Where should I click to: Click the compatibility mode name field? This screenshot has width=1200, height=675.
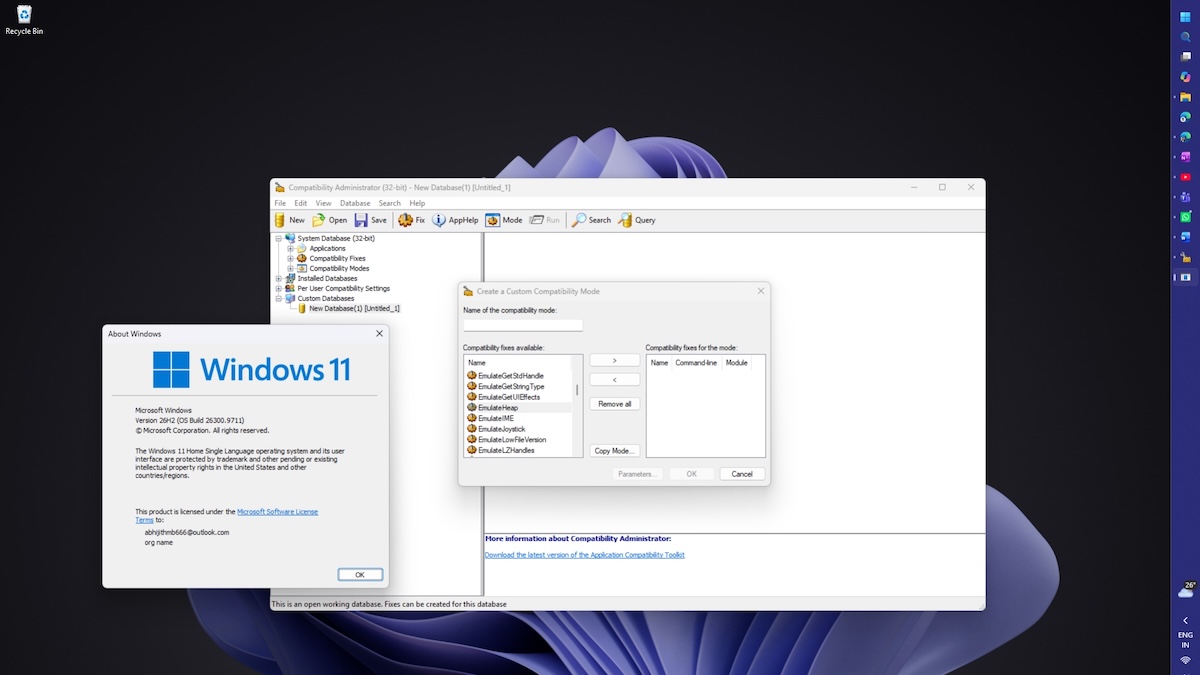click(x=523, y=325)
